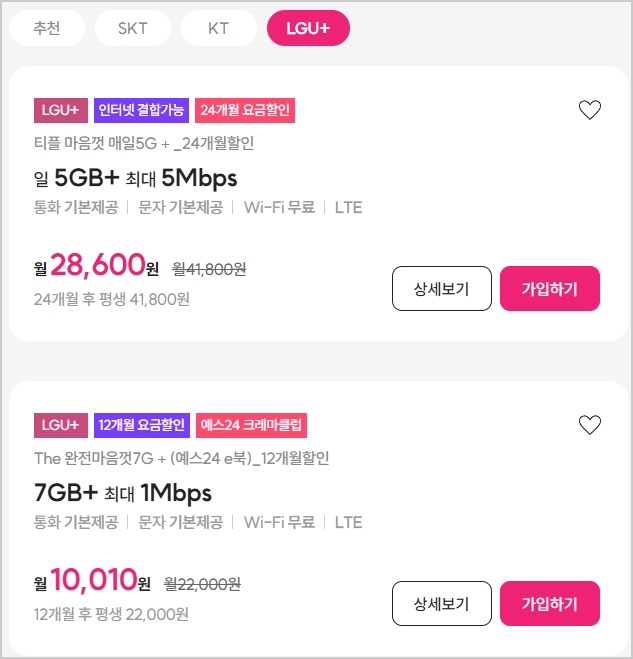Click the 12개월 요금할인 badge
Screen dimensions: 633x659
tap(141, 425)
